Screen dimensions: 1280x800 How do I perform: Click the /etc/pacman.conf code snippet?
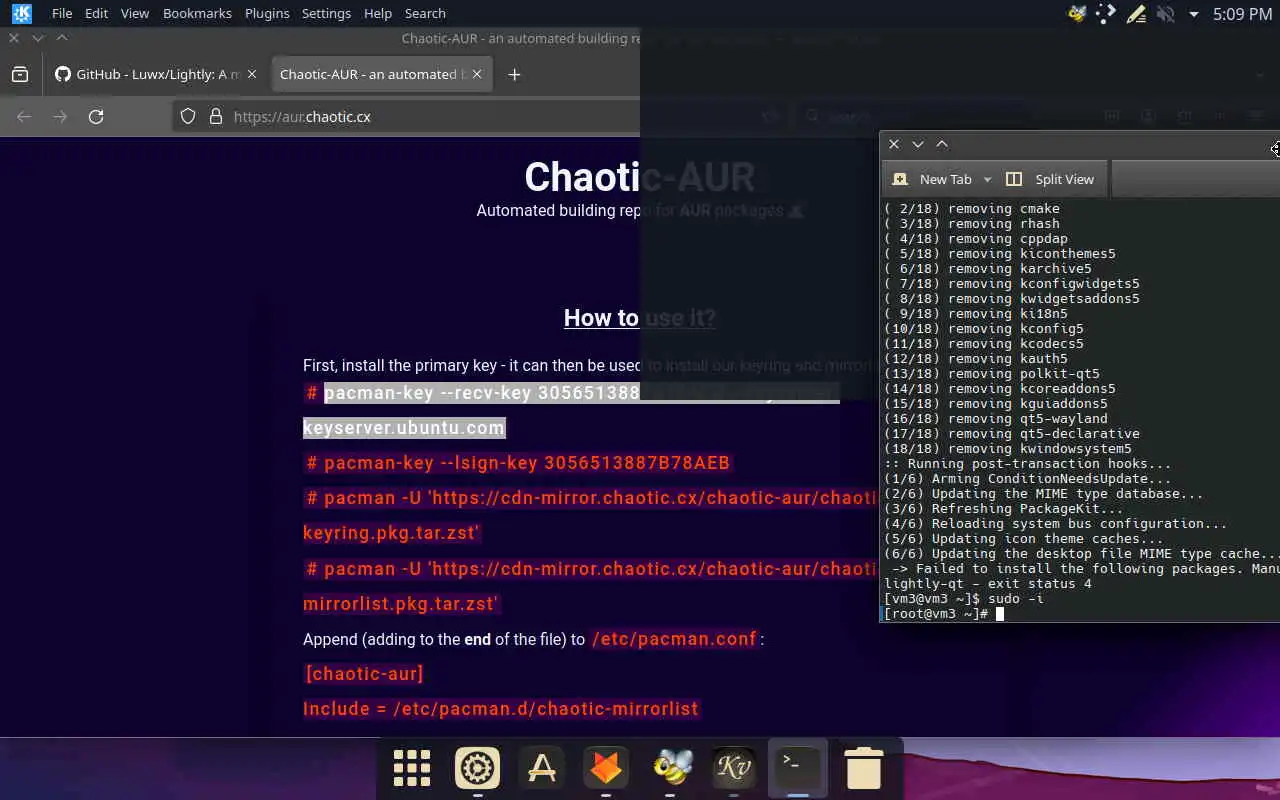coord(674,639)
